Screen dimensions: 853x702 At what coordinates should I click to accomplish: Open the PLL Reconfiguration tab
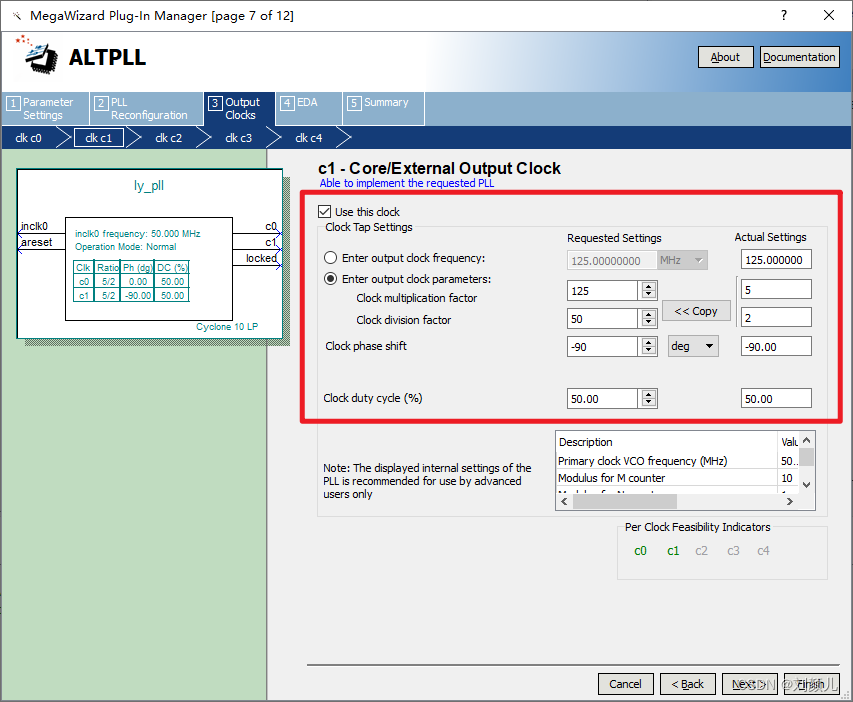[x=146, y=108]
